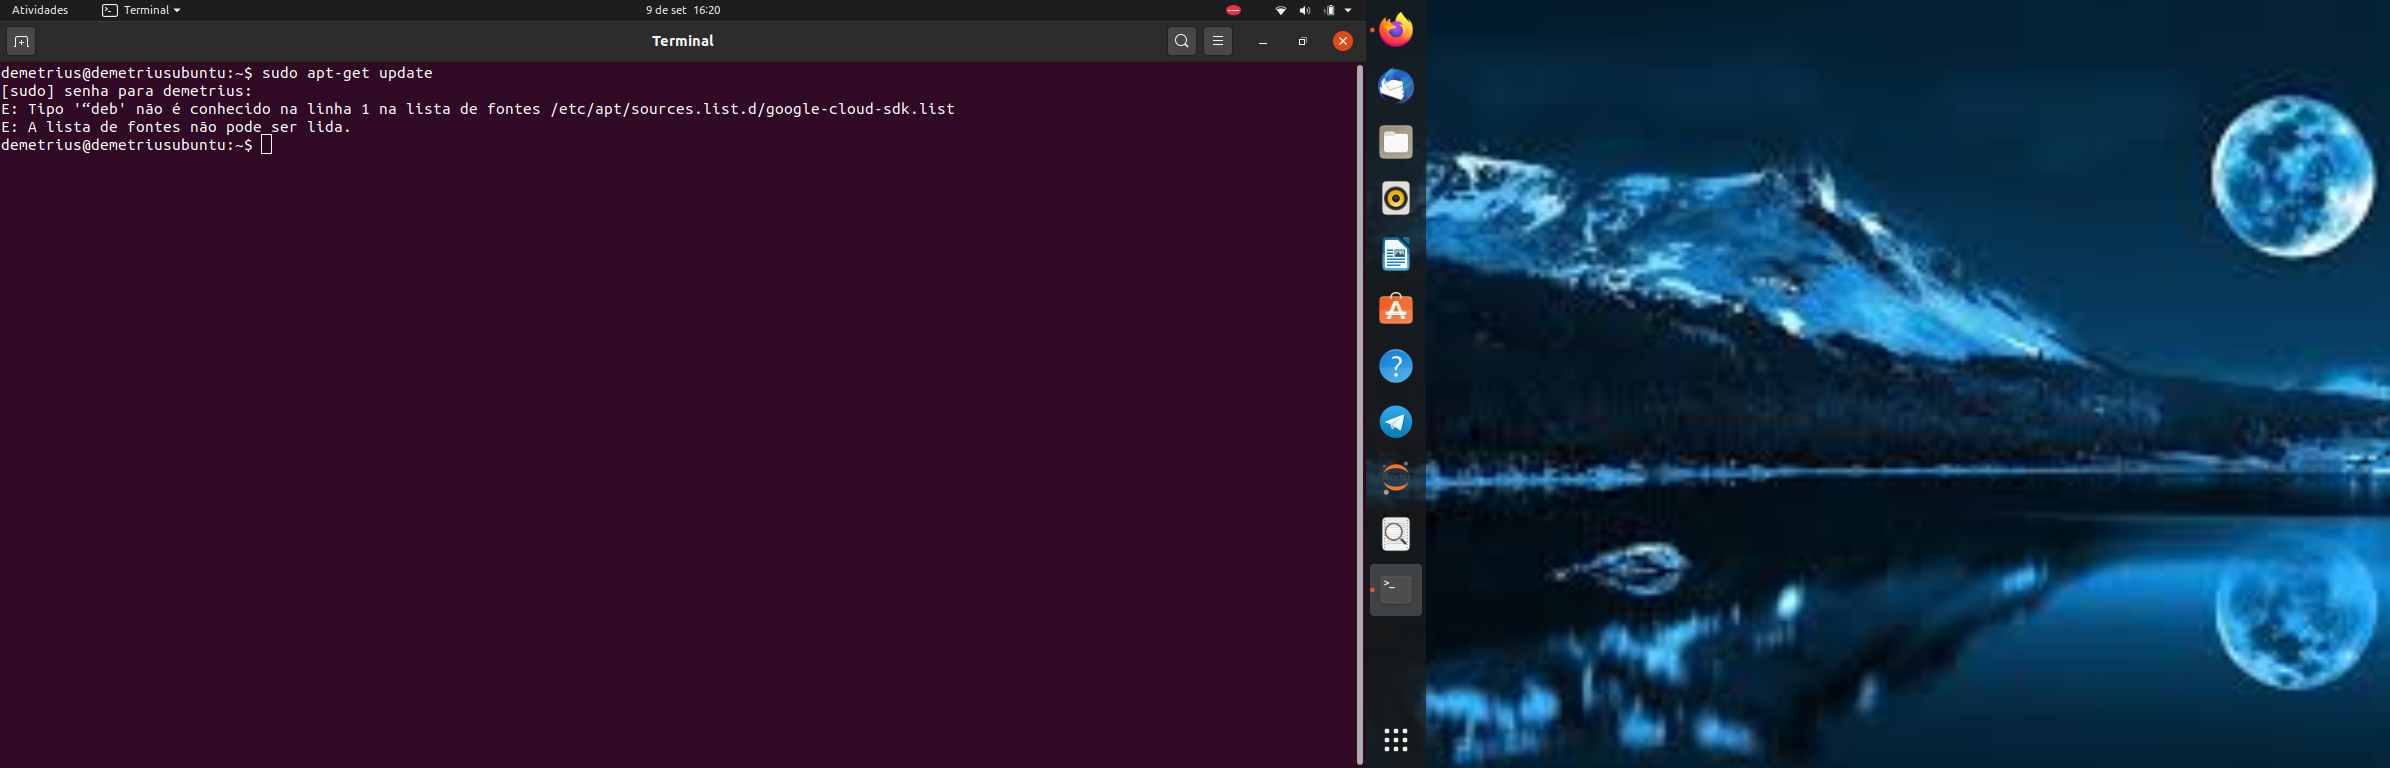Launch Telegram from the dock
Viewport: 2390px width, 768px height.
(x=1396, y=422)
